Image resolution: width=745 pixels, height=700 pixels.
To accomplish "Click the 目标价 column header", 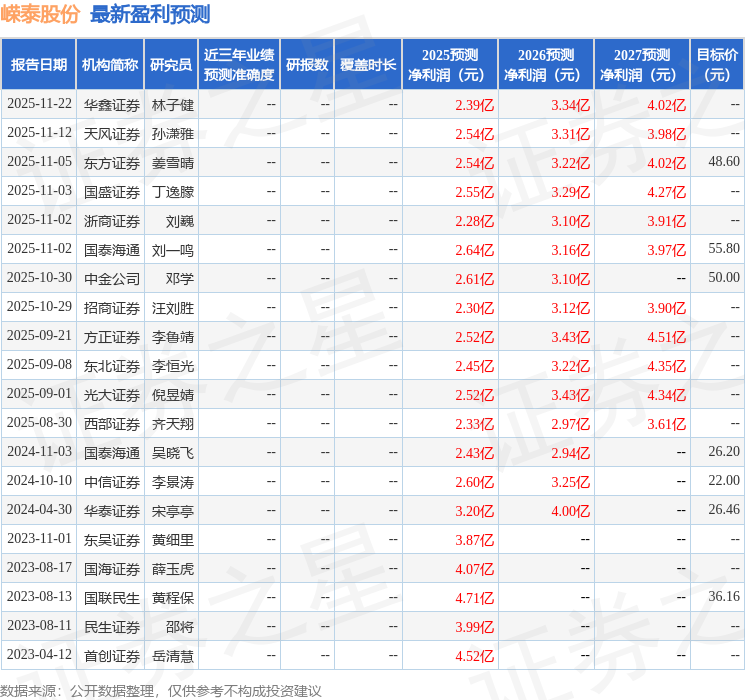I will point(717,65).
